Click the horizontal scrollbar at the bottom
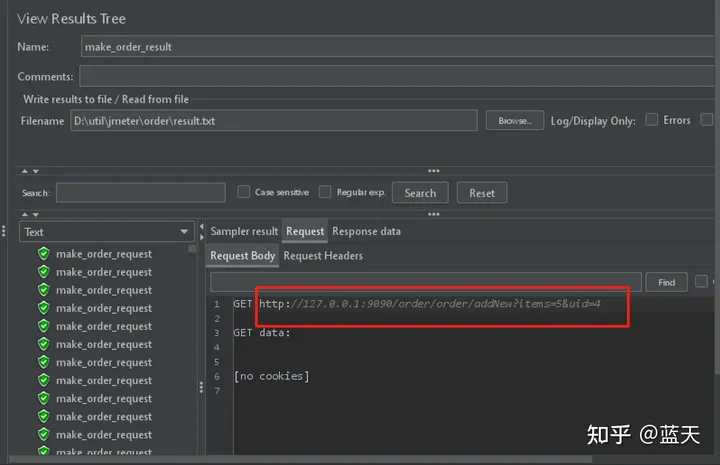The height and width of the screenshot is (465, 720). point(301,459)
